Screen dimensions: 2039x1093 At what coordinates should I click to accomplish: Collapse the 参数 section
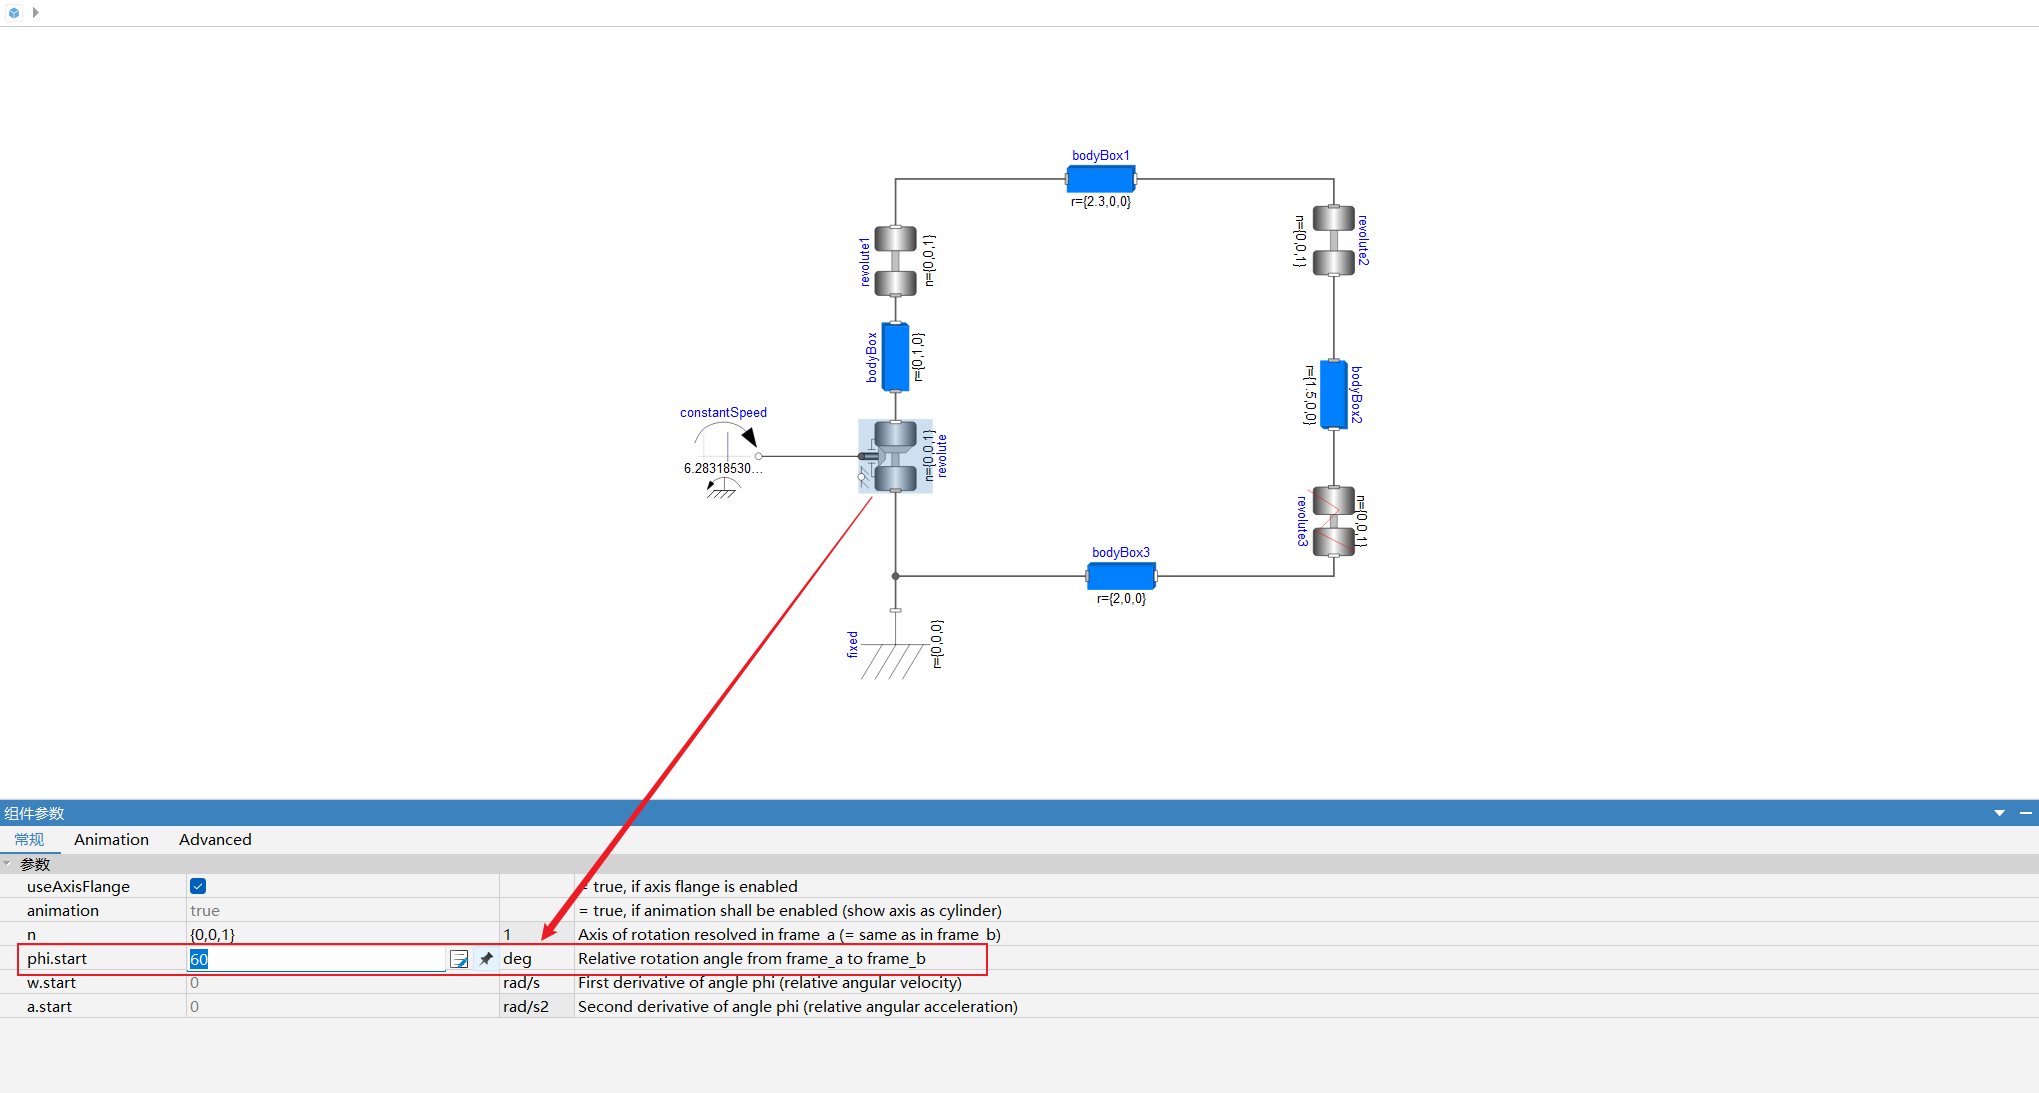pyautogui.click(x=8, y=864)
